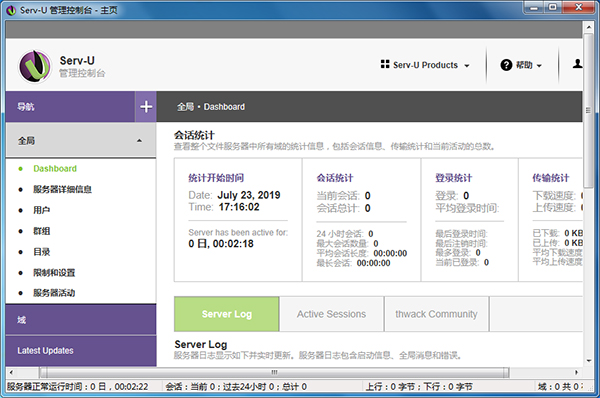Select Dashboard in the navigation
This screenshot has height=398, width=600.
55,168
